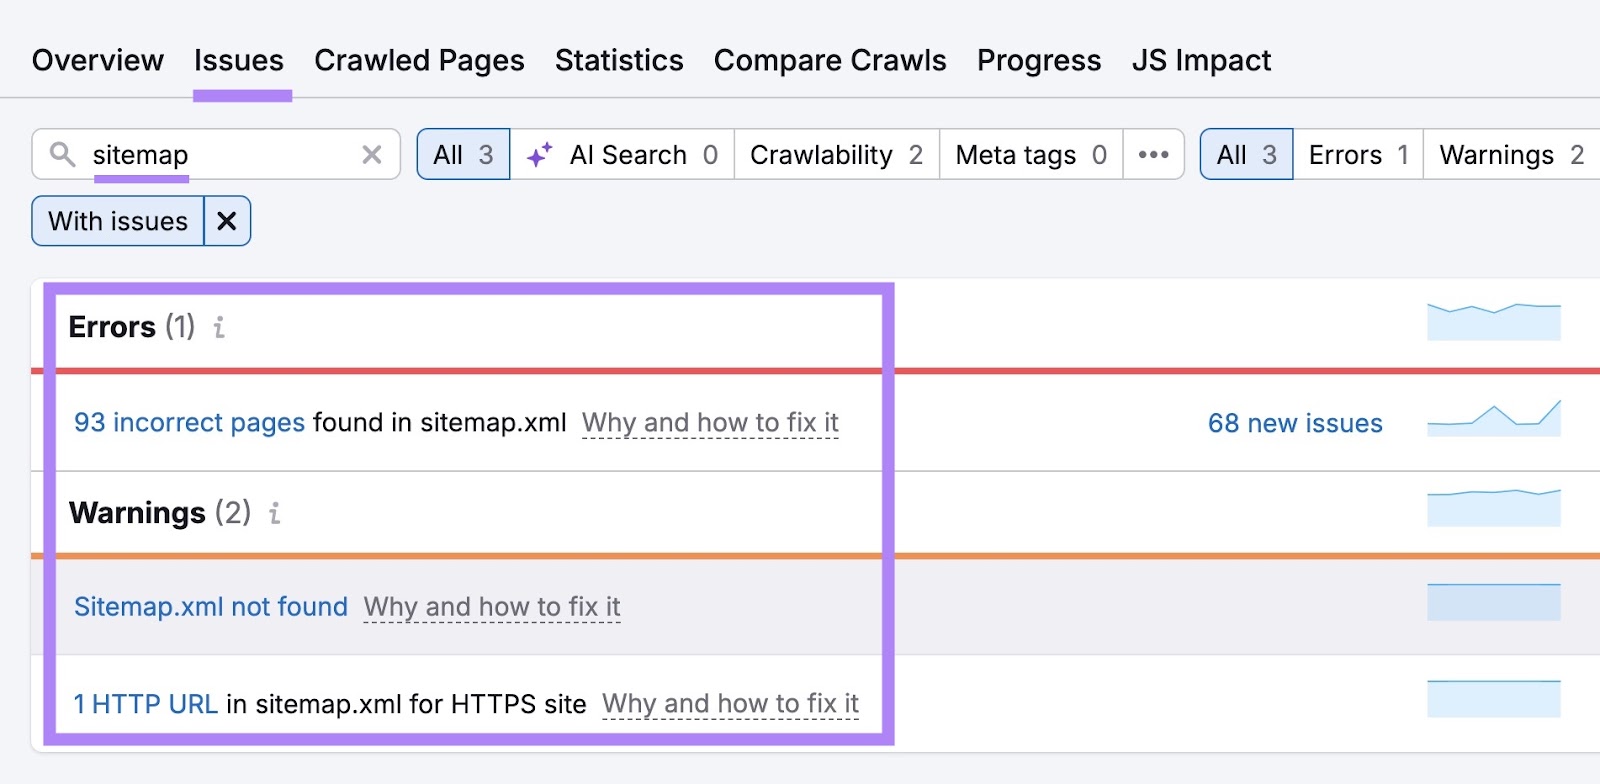The height and width of the screenshot is (784, 1600).
Task: Clear the sitemap search field
Action: [x=371, y=155]
